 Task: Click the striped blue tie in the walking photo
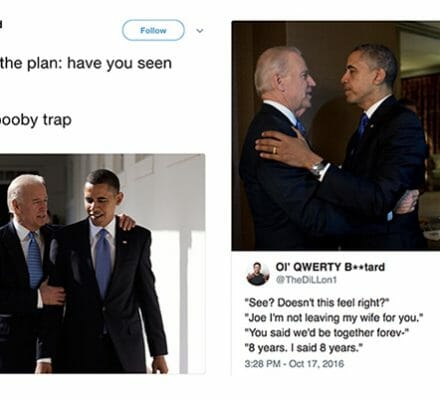click(35, 260)
